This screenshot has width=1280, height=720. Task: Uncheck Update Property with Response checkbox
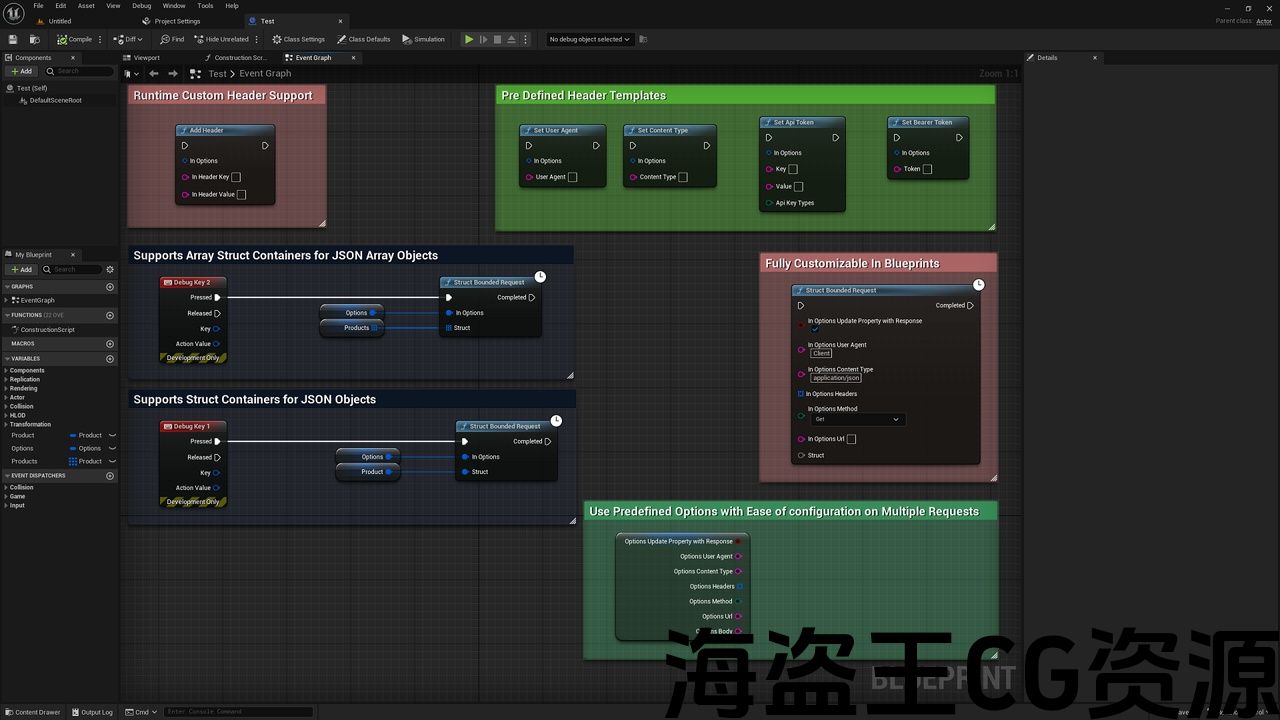(815, 329)
